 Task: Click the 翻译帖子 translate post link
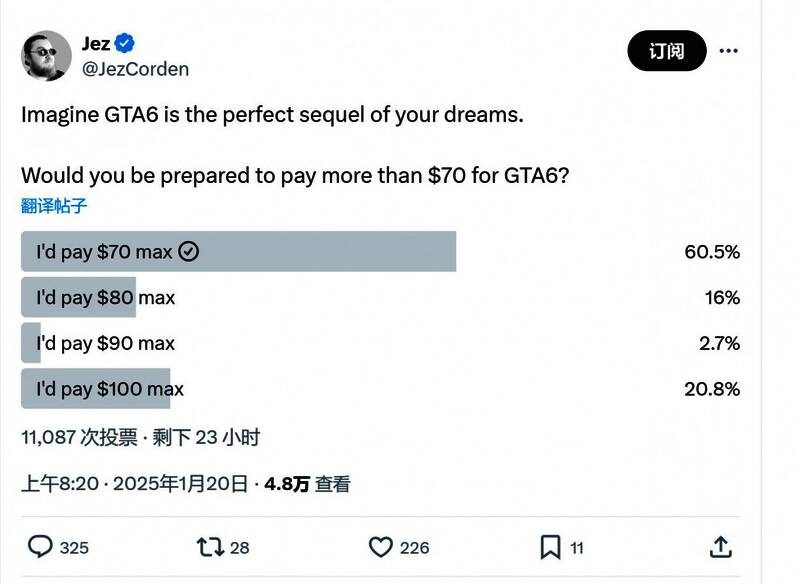pos(54,206)
